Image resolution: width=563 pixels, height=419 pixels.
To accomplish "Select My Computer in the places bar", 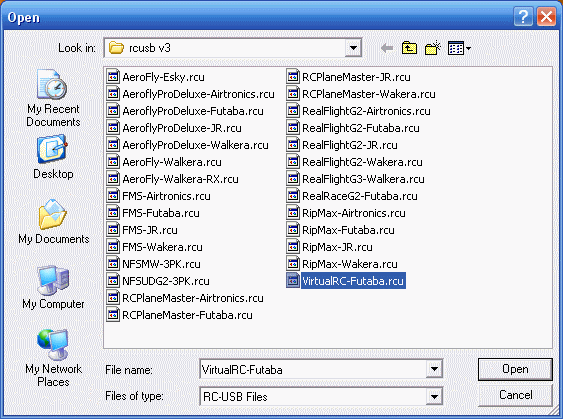I will (53, 287).
